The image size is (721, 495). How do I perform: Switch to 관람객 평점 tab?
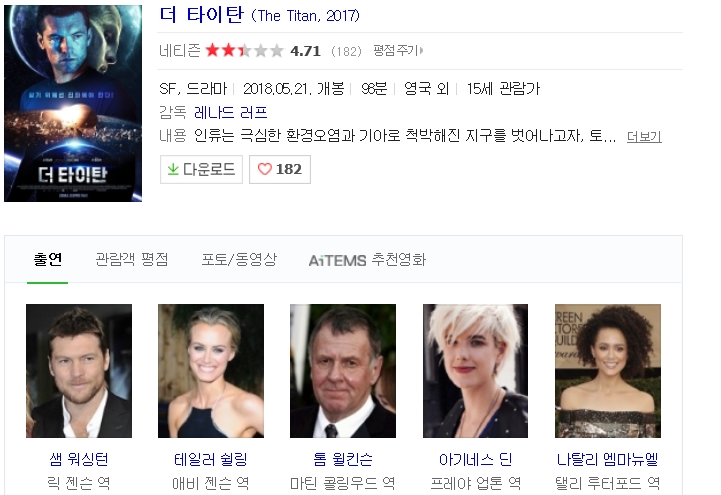[x=132, y=260]
